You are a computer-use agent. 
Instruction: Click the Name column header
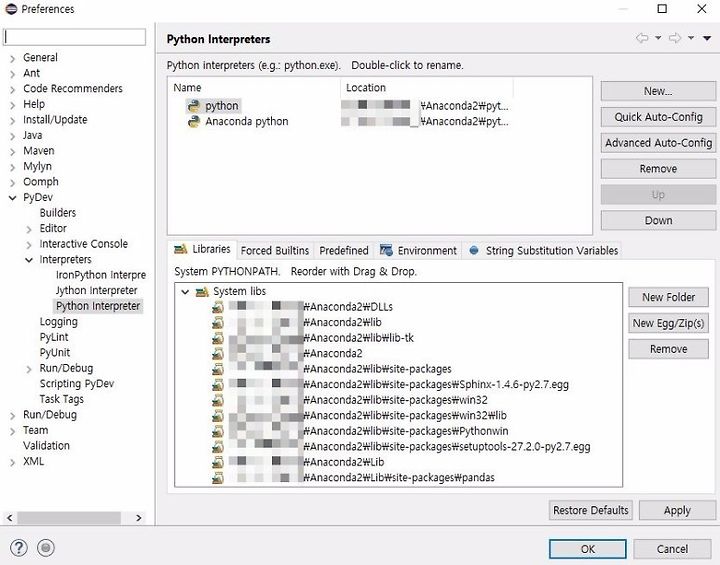(x=254, y=88)
